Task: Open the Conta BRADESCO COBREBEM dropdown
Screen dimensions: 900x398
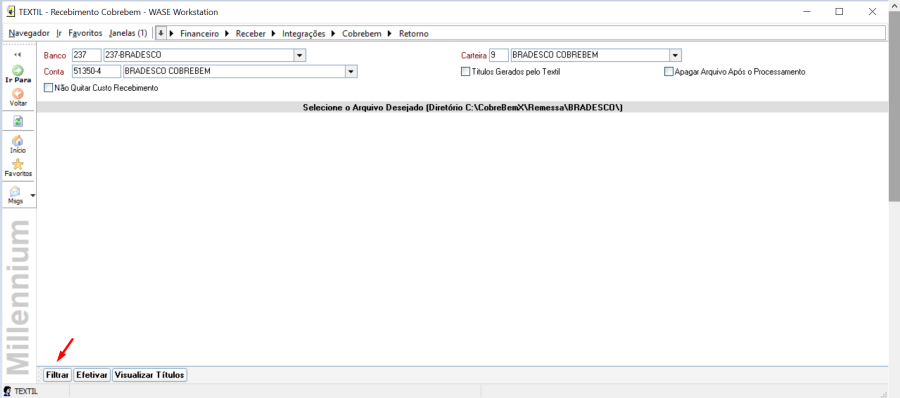Action: click(351, 71)
